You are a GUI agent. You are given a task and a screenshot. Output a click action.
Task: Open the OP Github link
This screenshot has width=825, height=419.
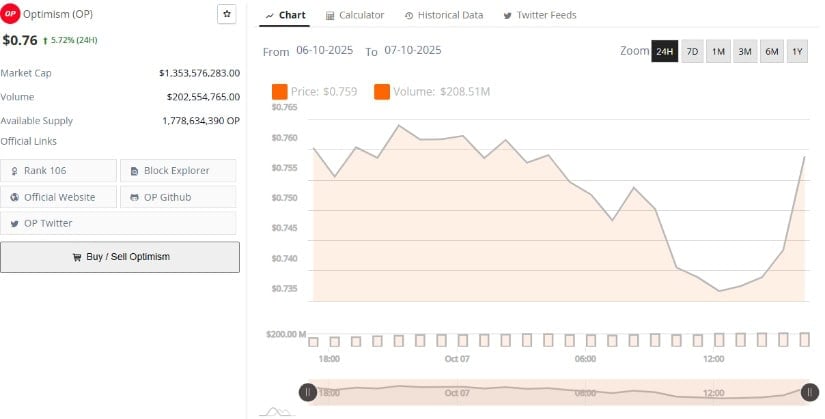pyautogui.click(x=178, y=197)
